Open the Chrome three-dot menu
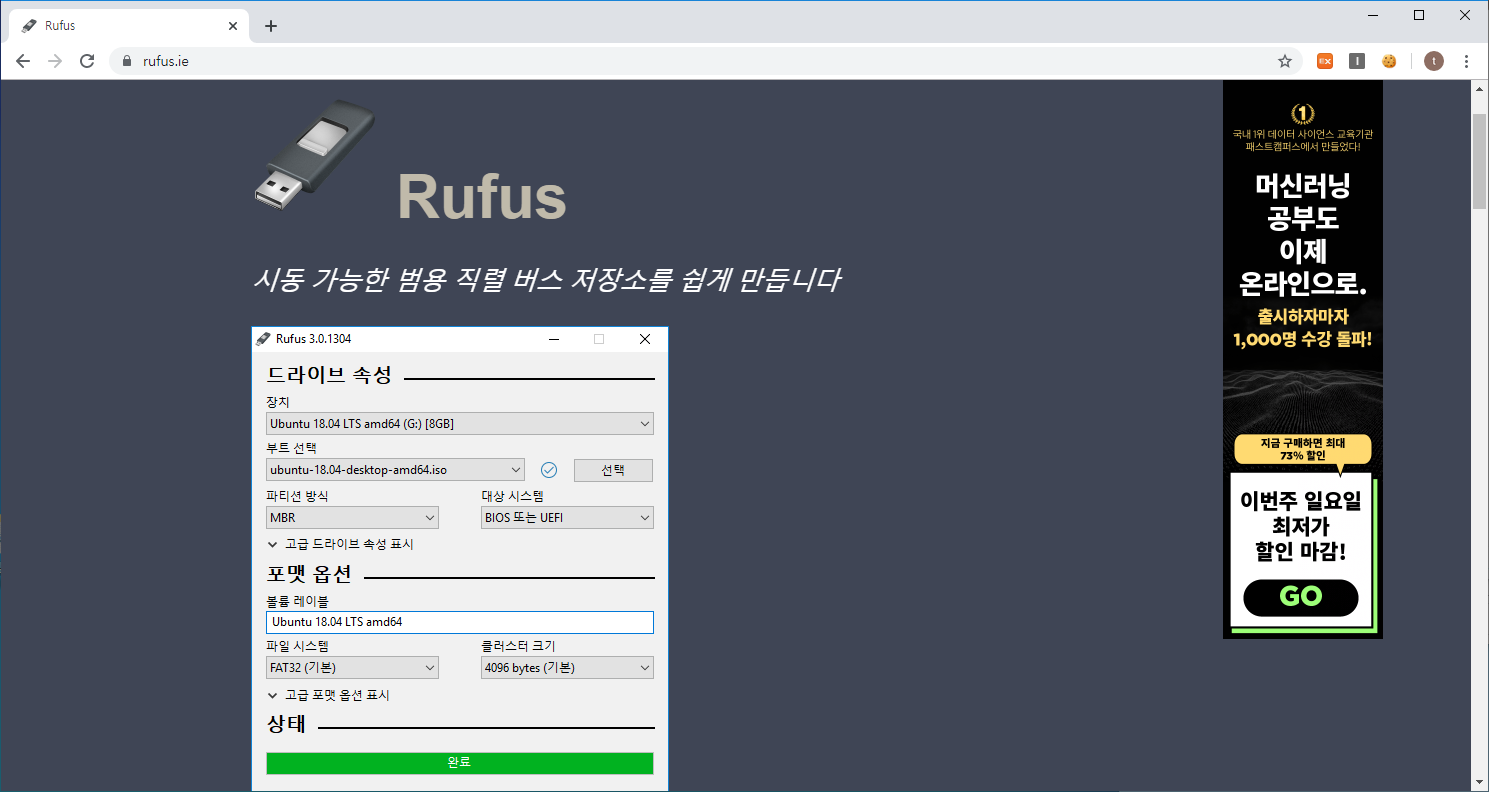 click(1466, 61)
